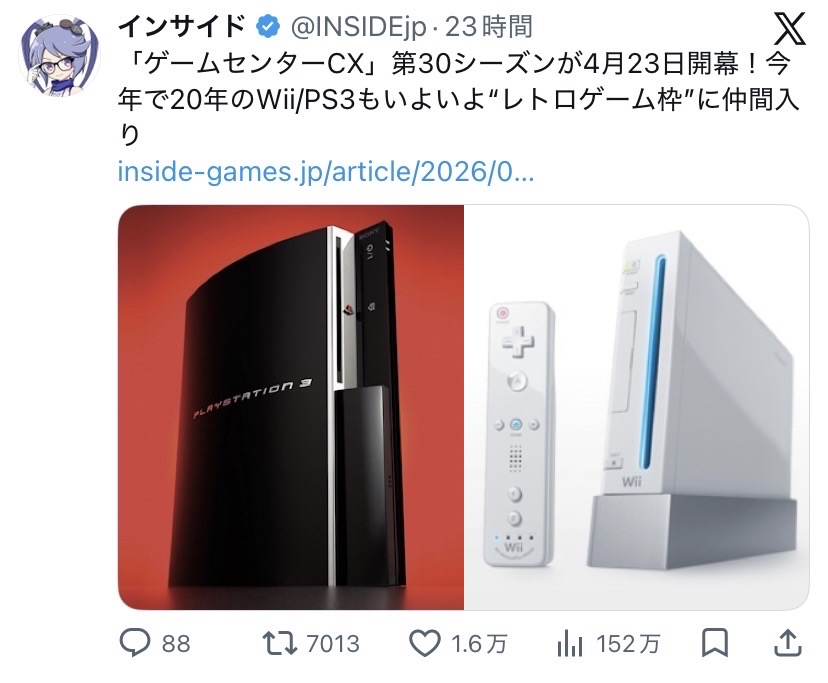The width and height of the screenshot is (828, 683).
Task: View the Wii console image
Action: 636,407
